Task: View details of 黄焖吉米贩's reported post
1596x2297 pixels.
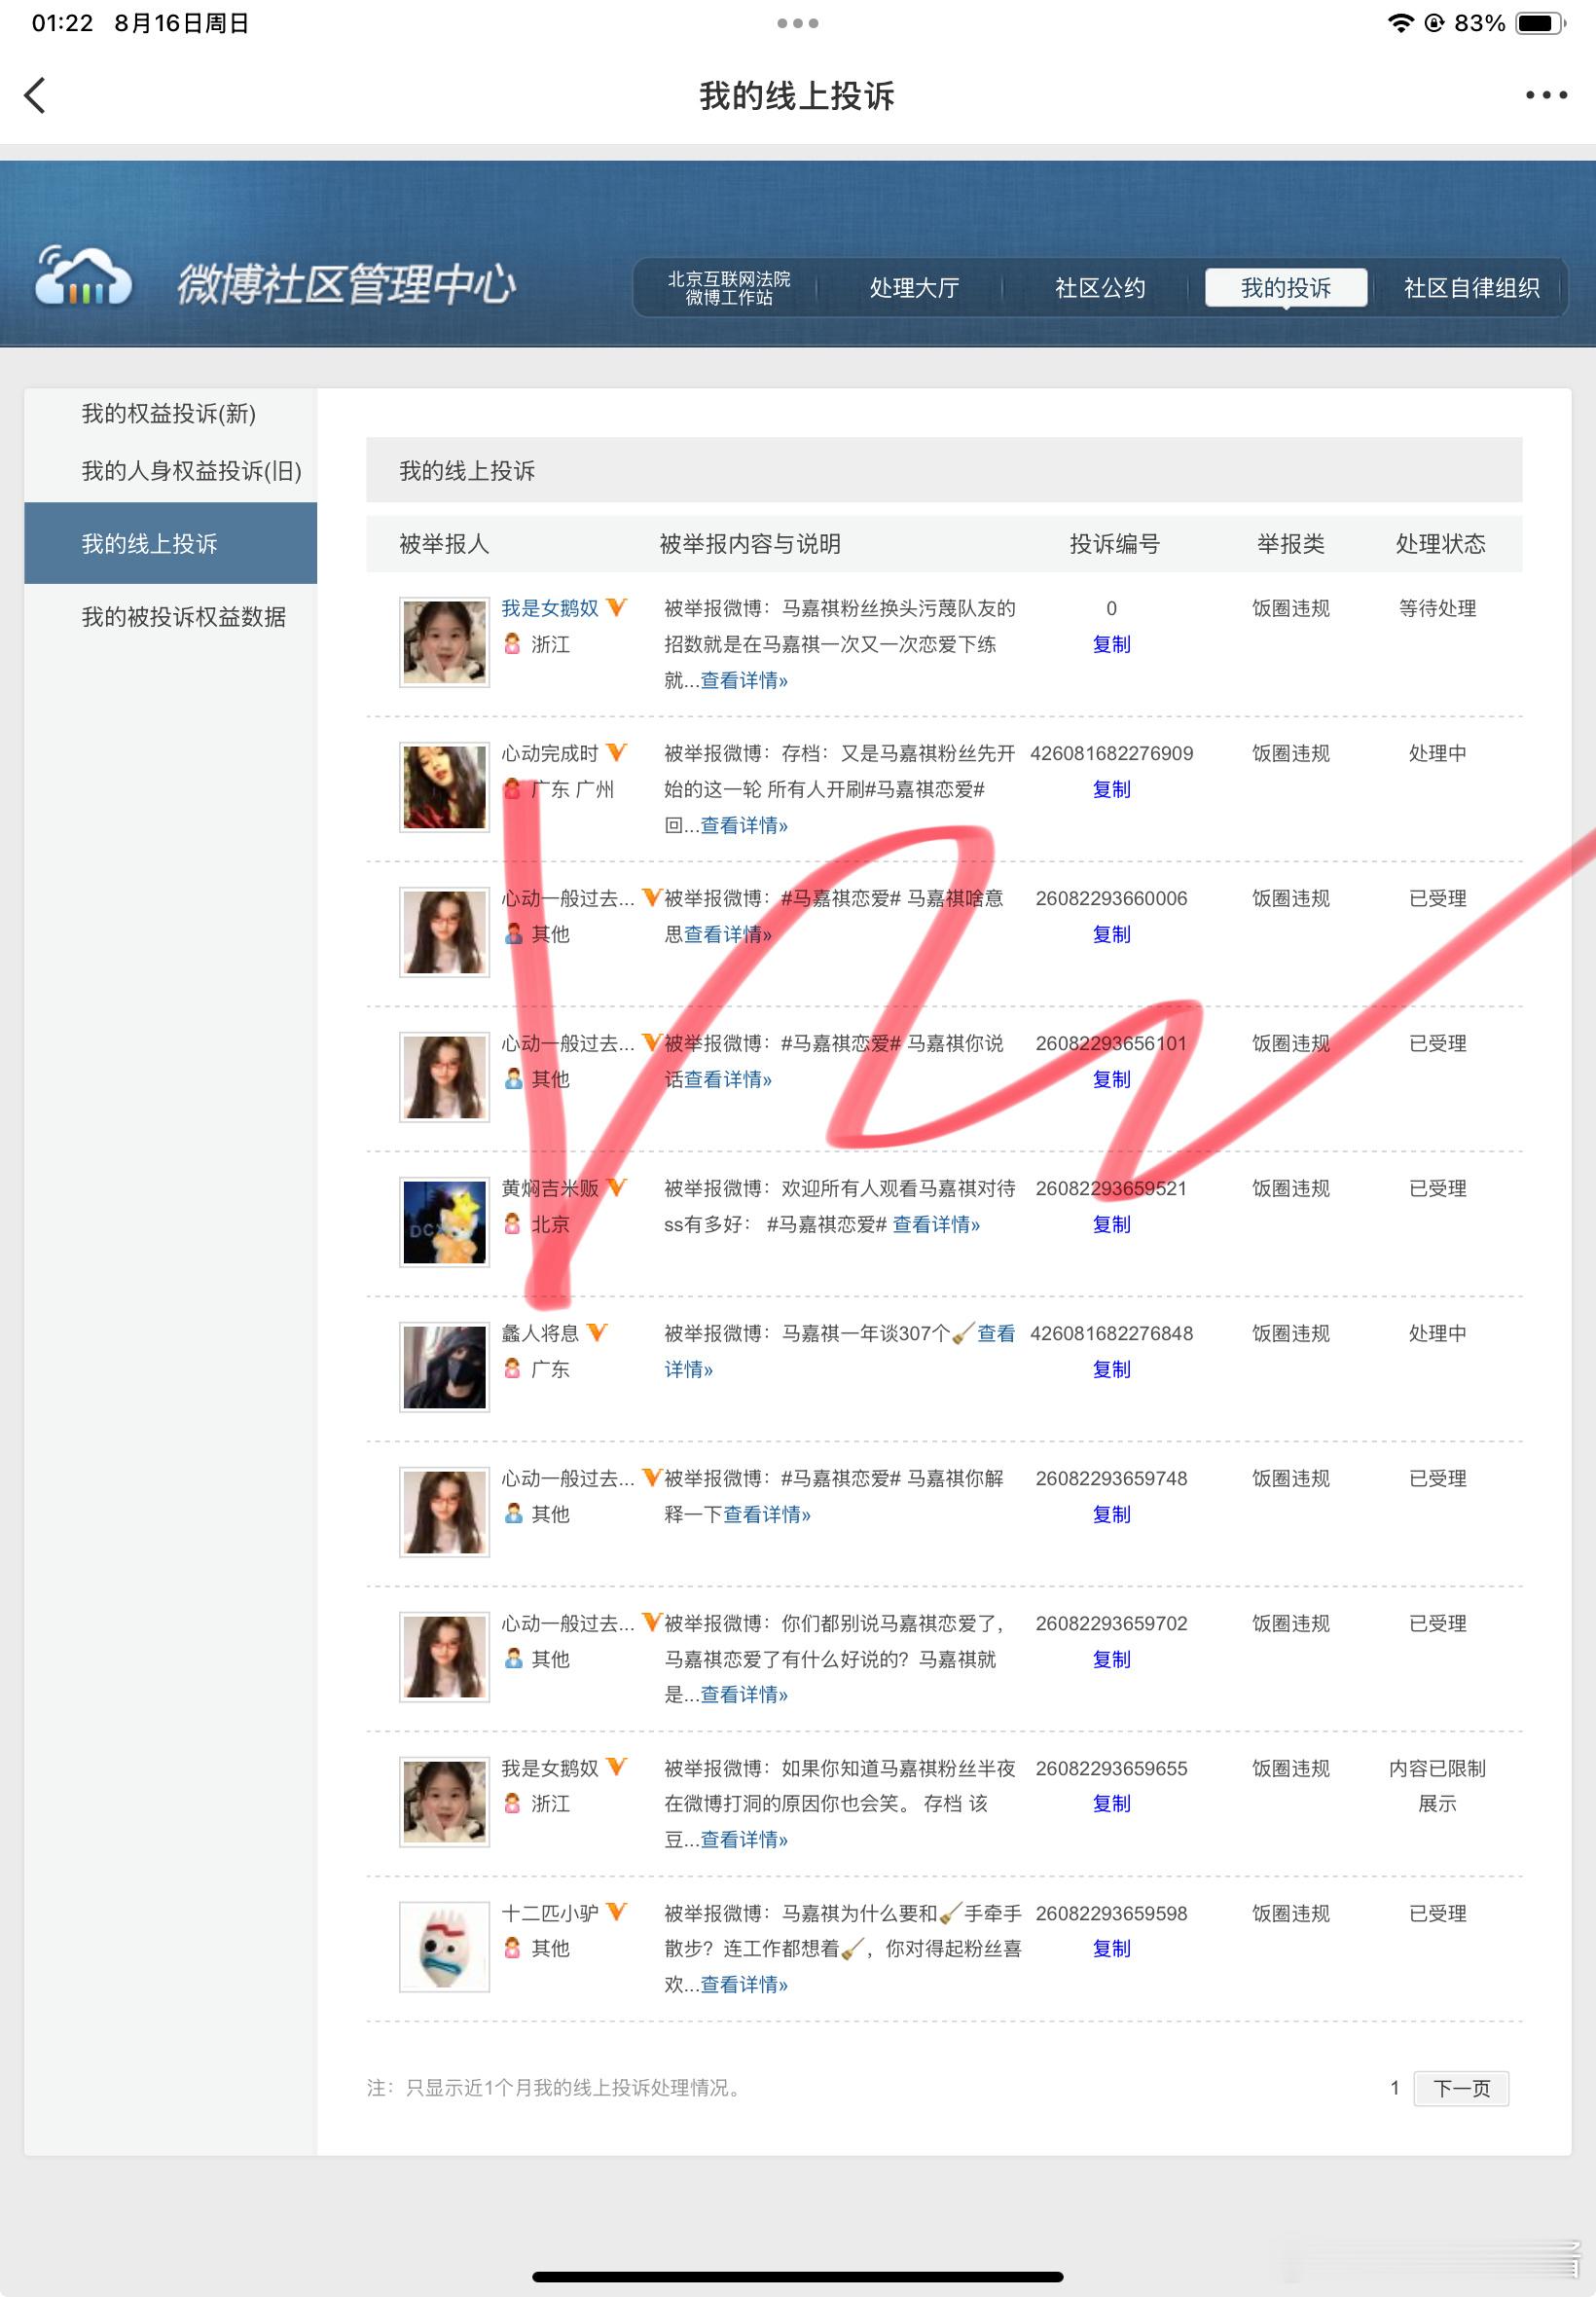Action: coord(936,1224)
